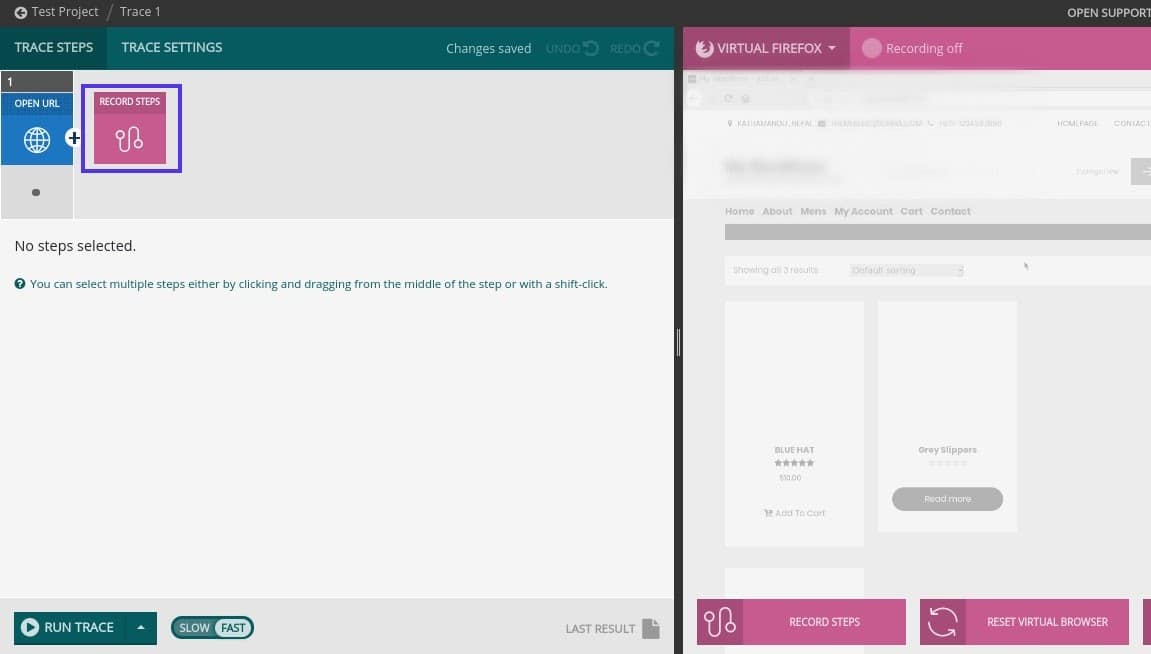Add a new step with the plus button
Image resolution: width=1151 pixels, height=654 pixels.
tap(73, 139)
